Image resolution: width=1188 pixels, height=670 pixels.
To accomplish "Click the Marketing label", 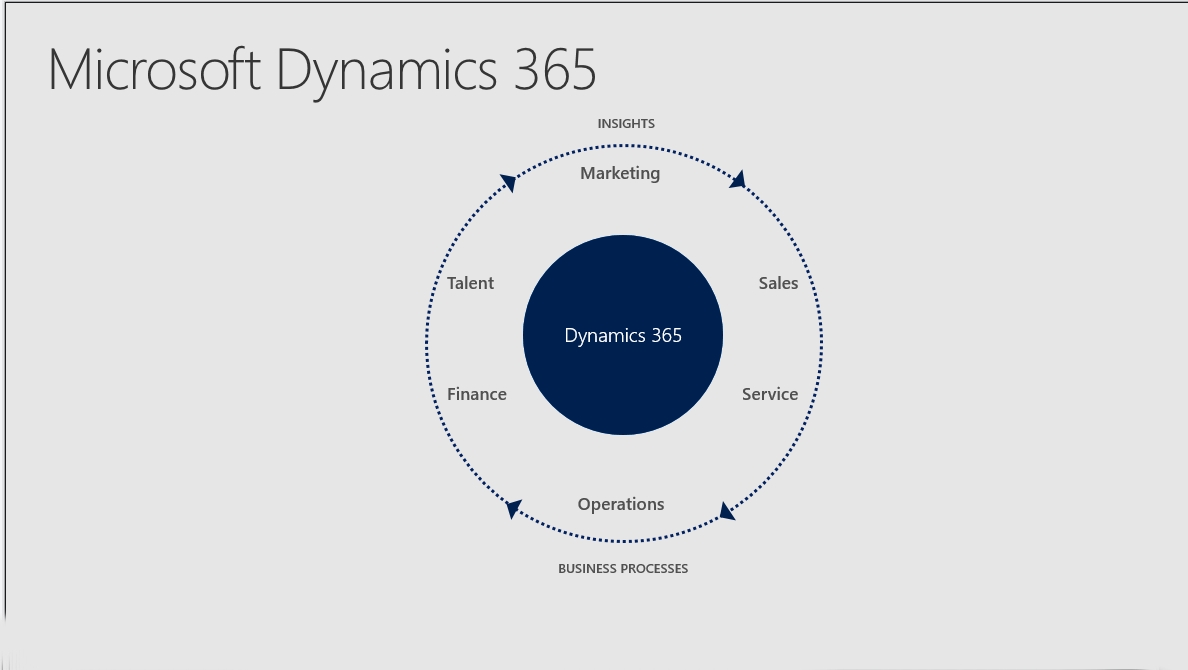I will [620, 173].
